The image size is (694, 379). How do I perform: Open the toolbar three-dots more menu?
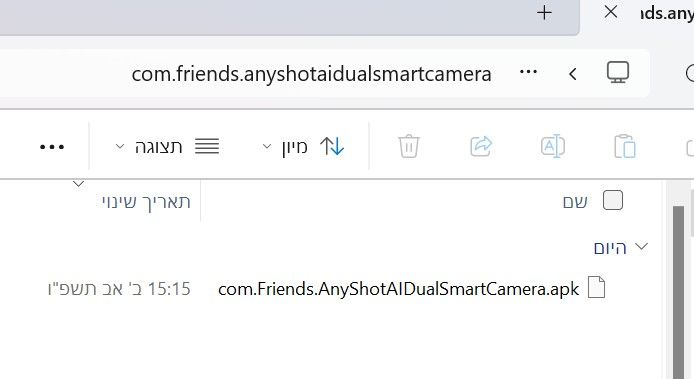coord(52,147)
